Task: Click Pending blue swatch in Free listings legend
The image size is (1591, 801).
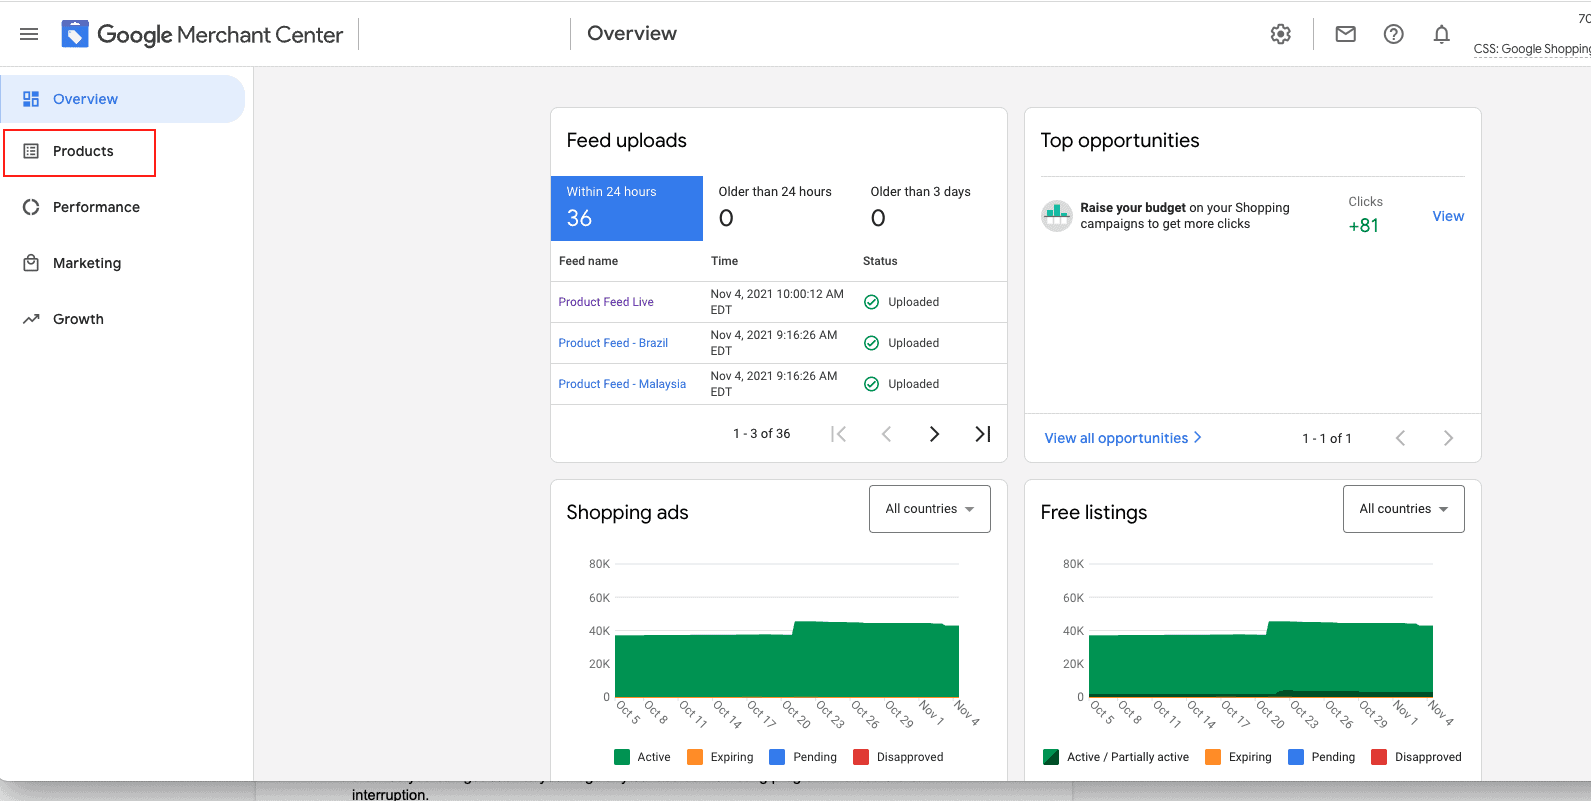Action: (1296, 757)
